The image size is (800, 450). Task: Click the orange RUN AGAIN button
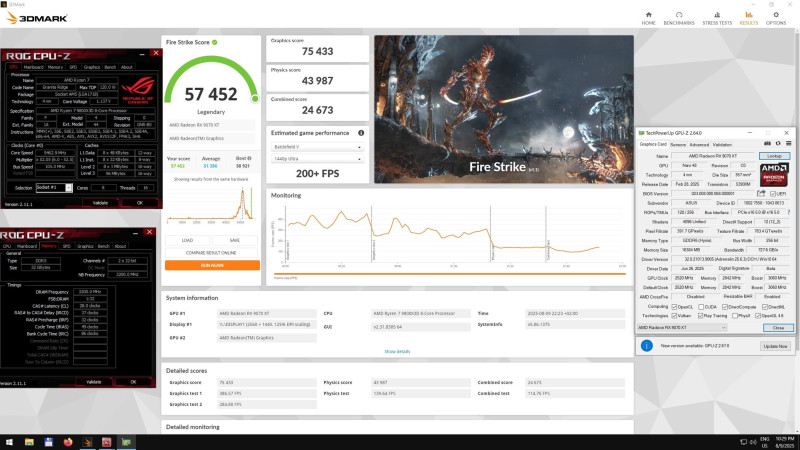point(212,265)
